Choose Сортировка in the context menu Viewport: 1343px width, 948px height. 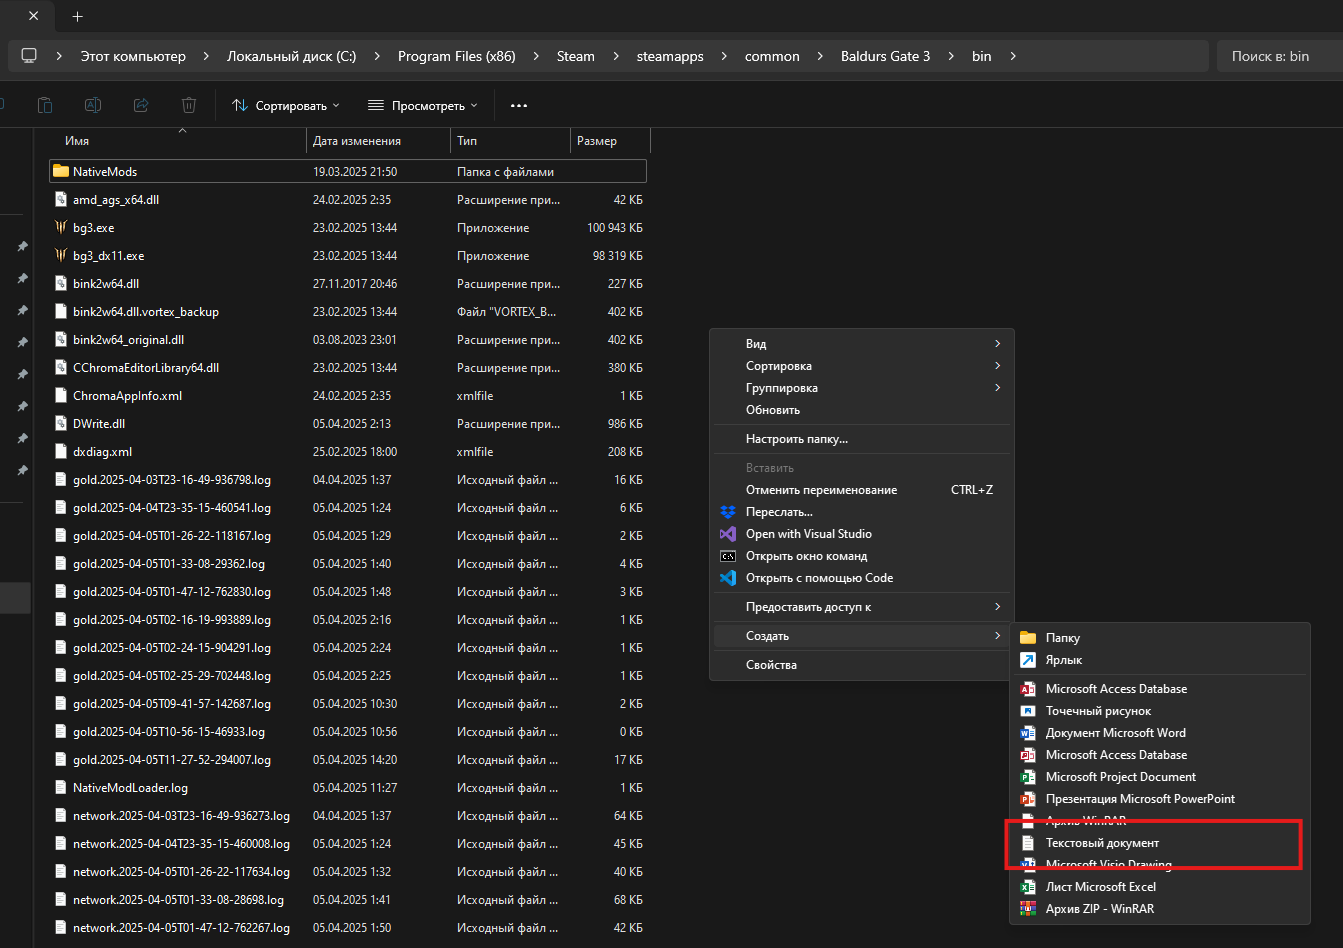click(x=862, y=366)
